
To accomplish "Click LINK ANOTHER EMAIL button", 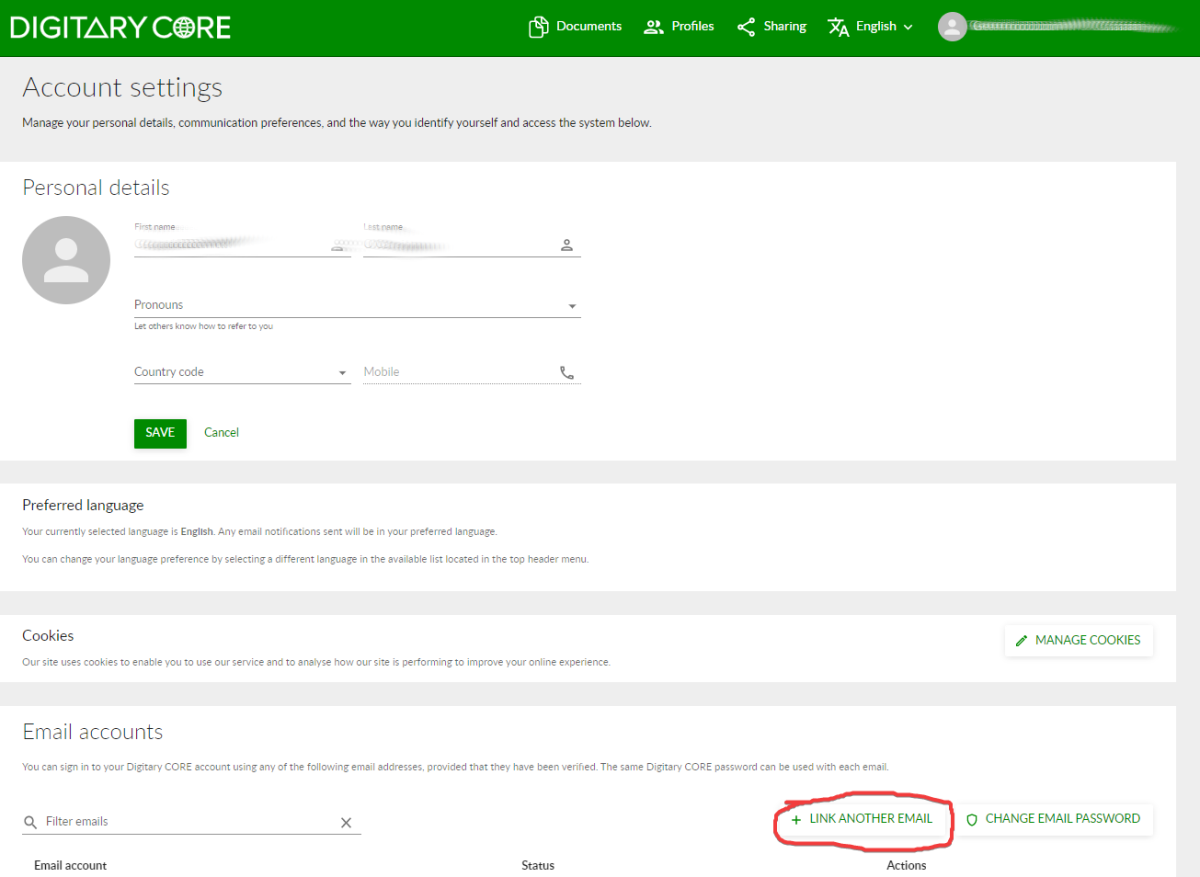I will tap(861, 819).
